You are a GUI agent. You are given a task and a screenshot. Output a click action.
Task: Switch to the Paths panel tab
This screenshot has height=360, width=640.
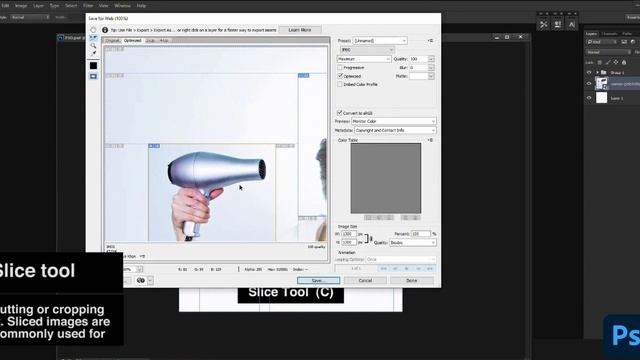627,33
